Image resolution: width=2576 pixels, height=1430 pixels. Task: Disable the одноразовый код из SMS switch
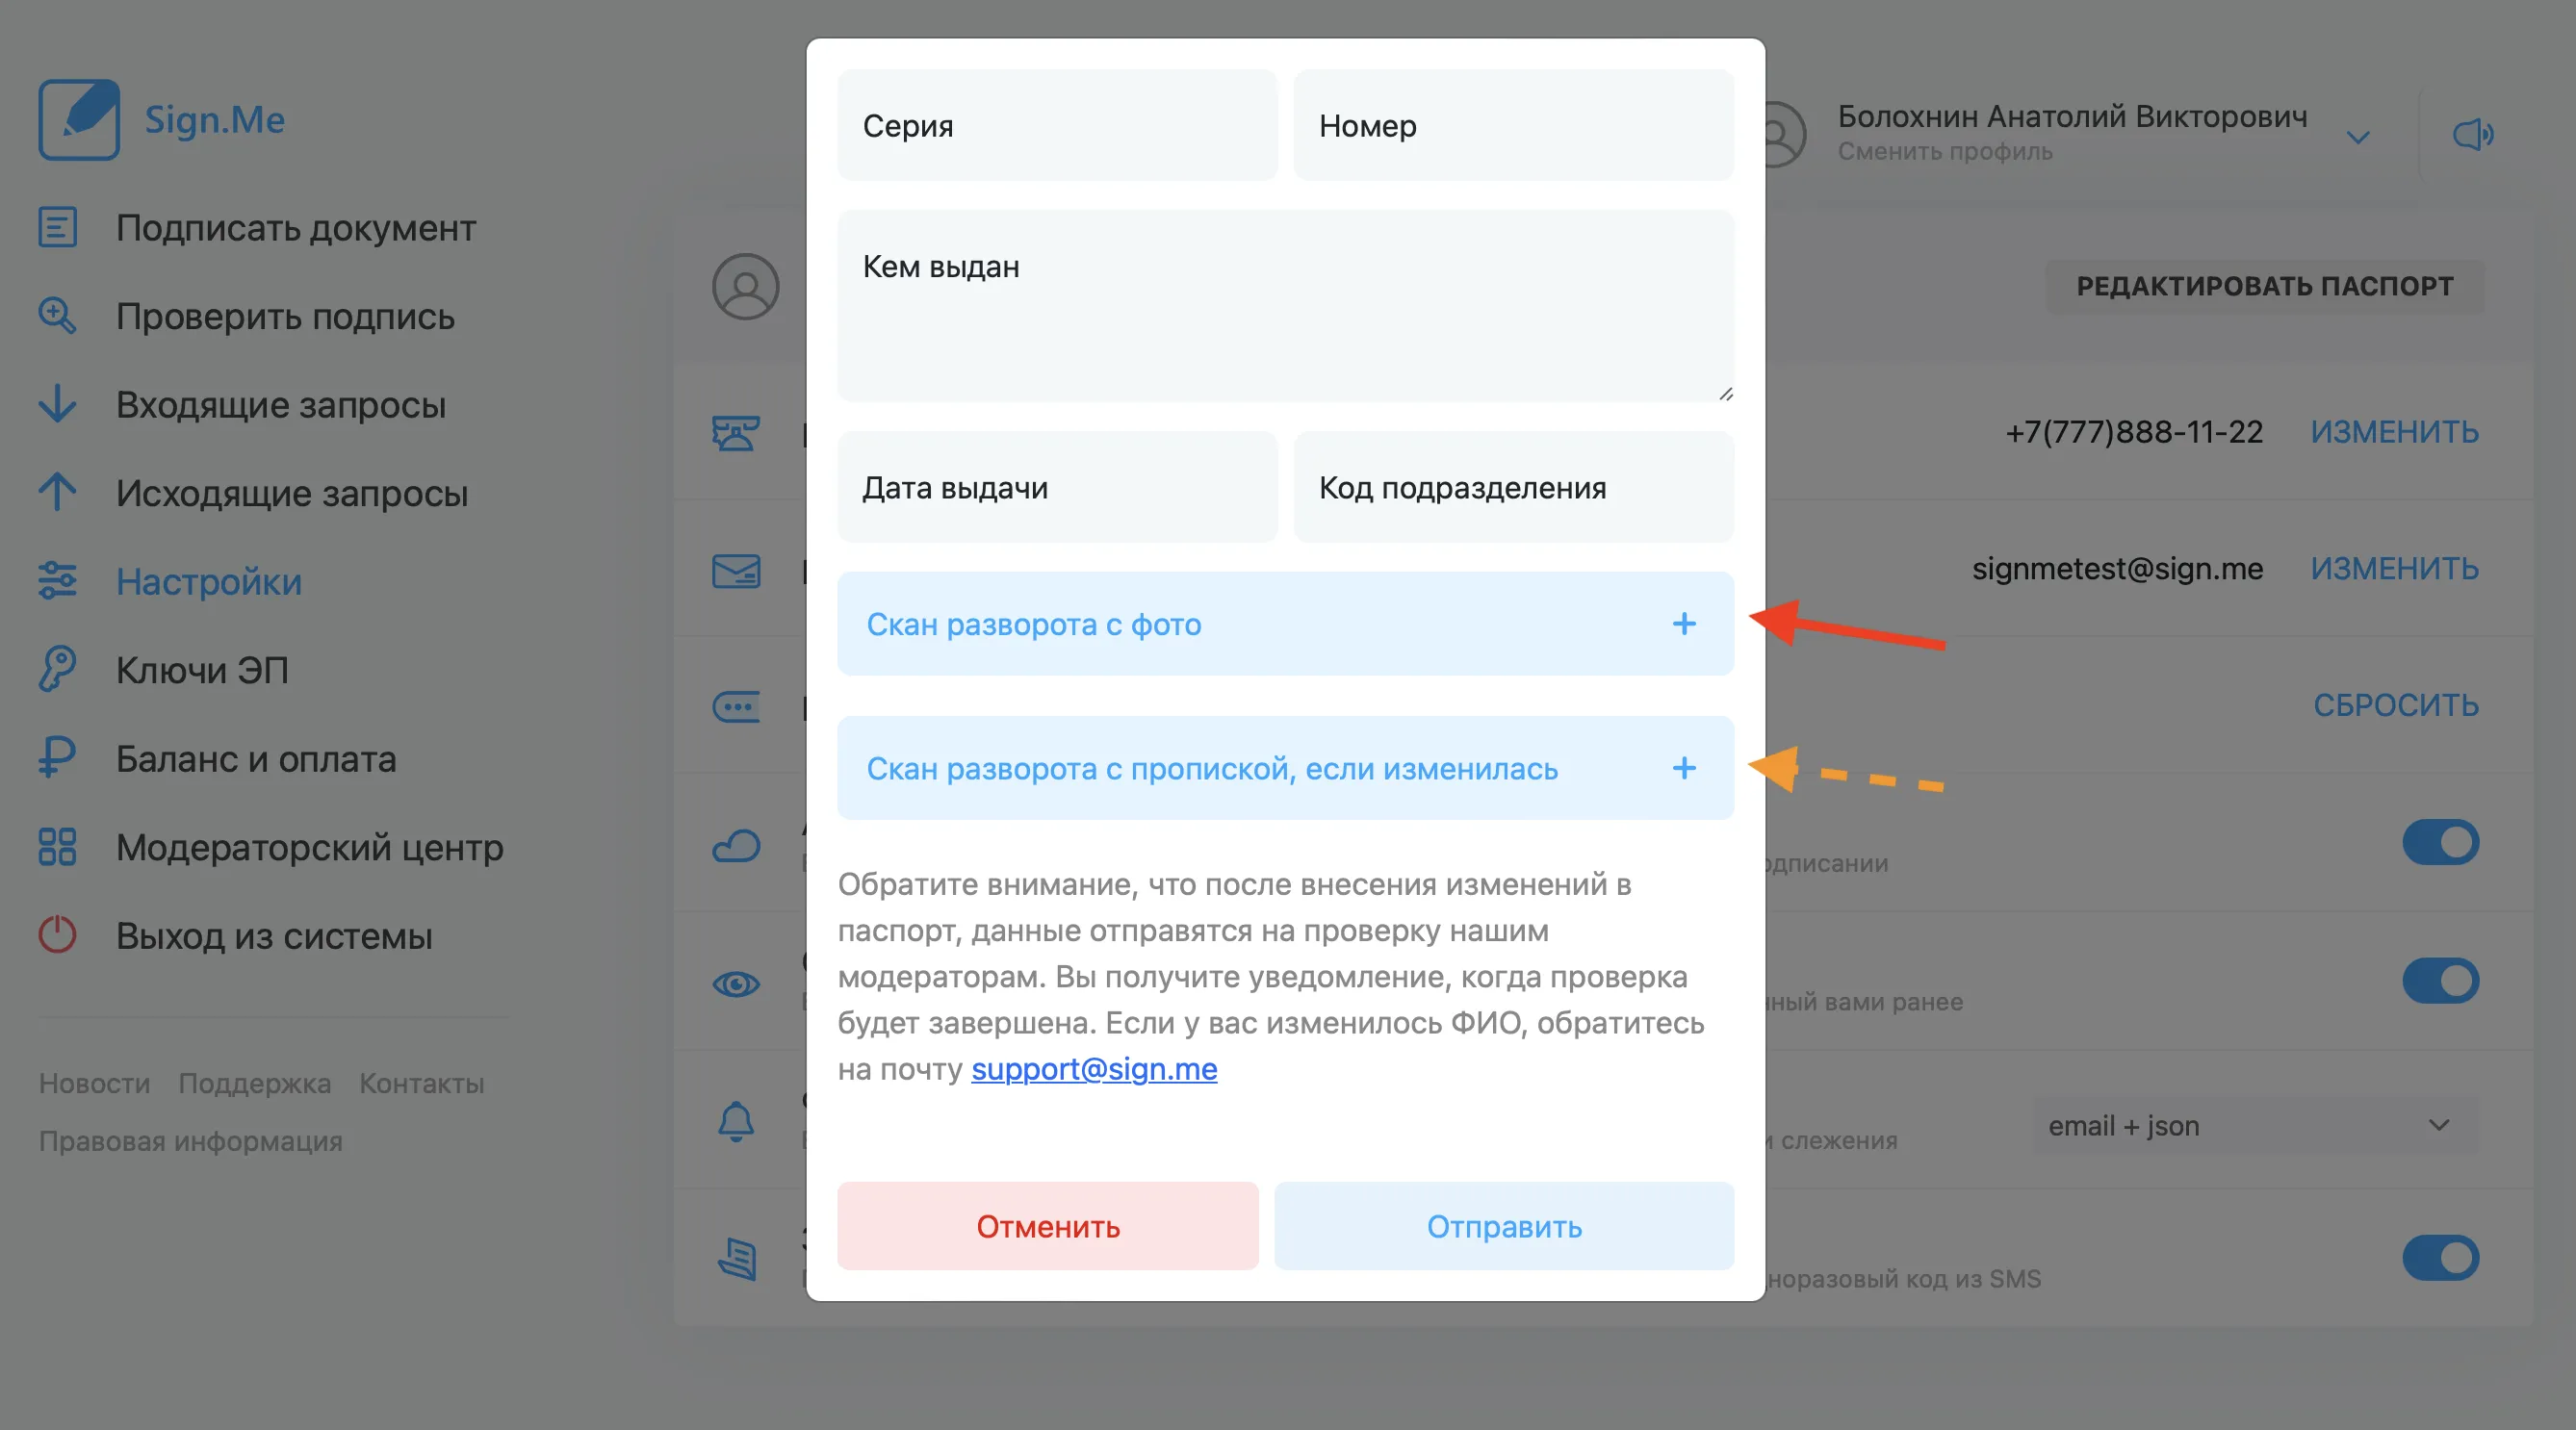click(x=2440, y=1258)
